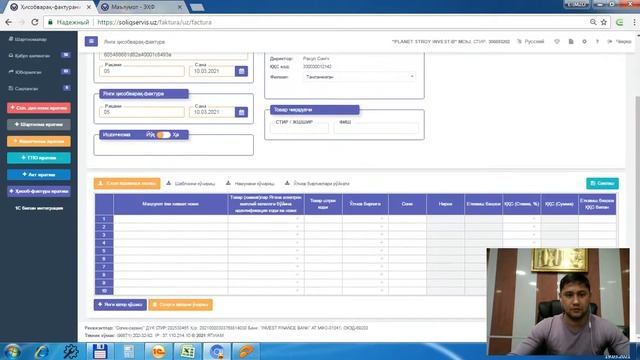Screen dimensions: 640x360
Task: Click the orange Excel upload button above table
Action: 127,184
